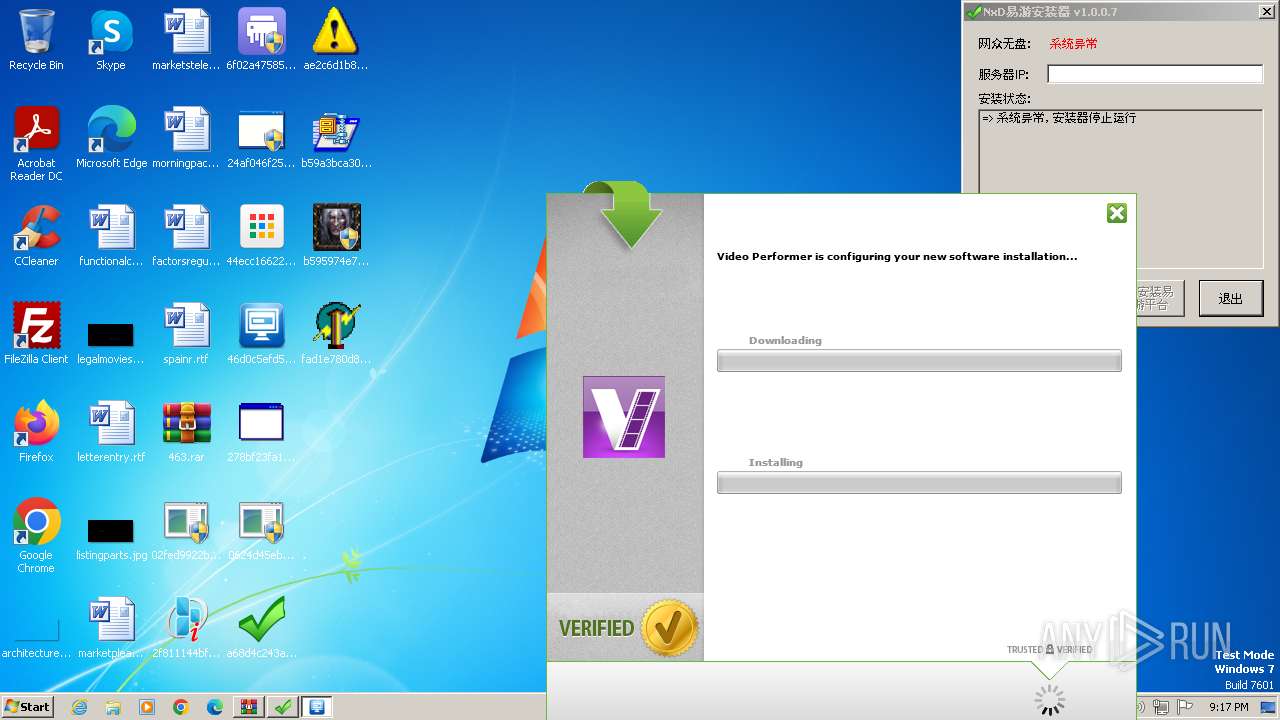The image size is (1280, 720).
Task: Click the partially hidden 安装易游平台 install button
Action: click(x=1159, y=298)
